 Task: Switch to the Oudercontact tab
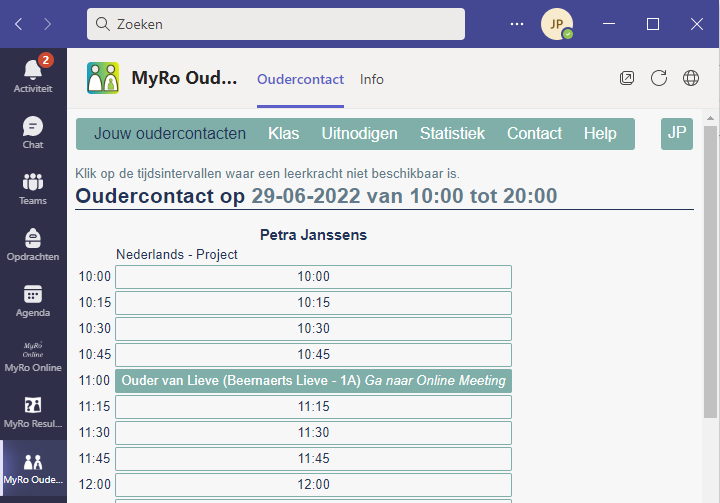300,79
